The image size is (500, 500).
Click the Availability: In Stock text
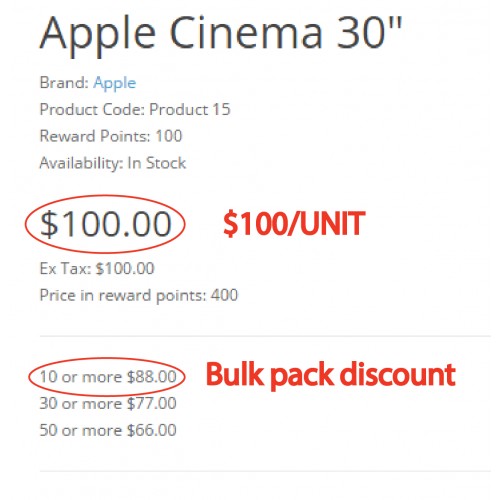[113, 163]
